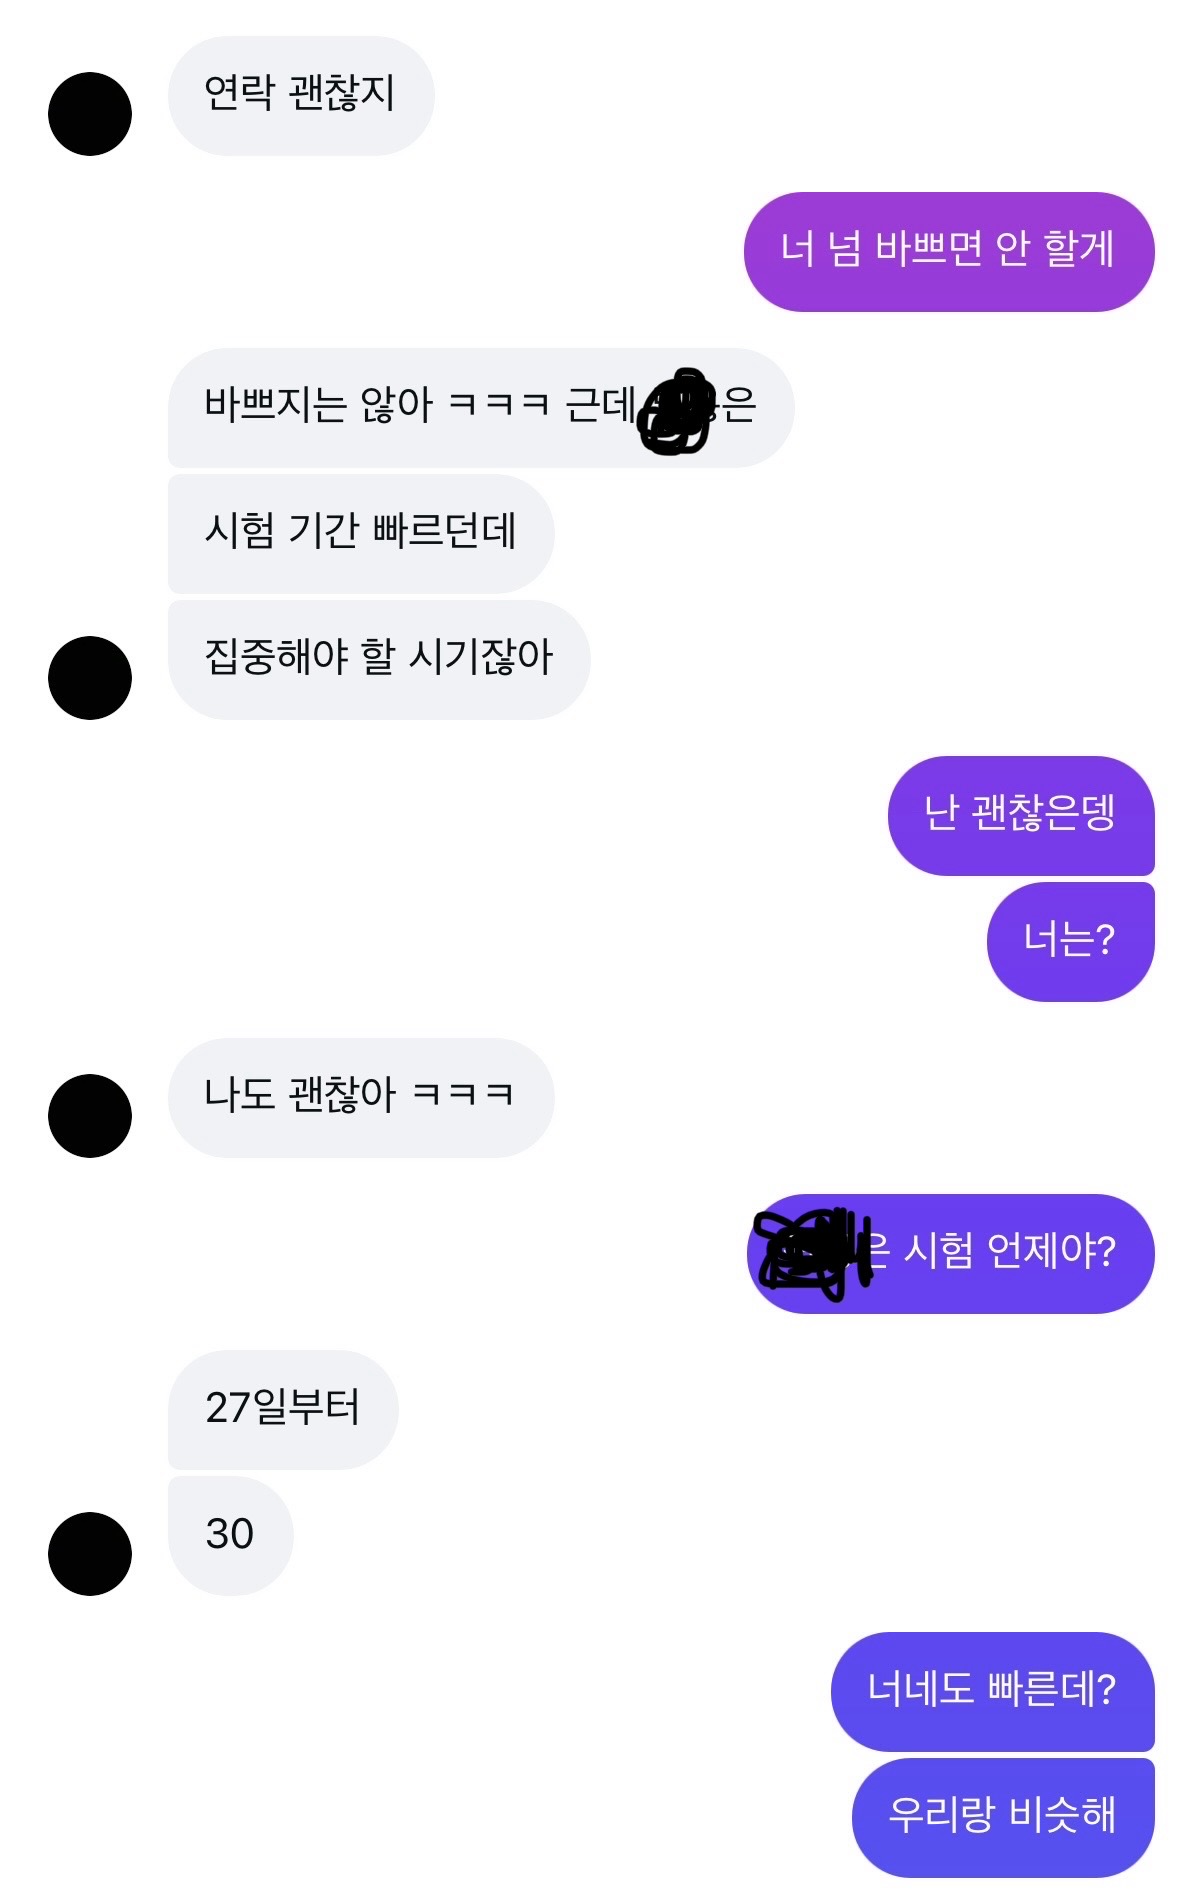Tap the '너는?' sent bubble
This screenshot has height=1893, width=1179.
coord(1071,942)
